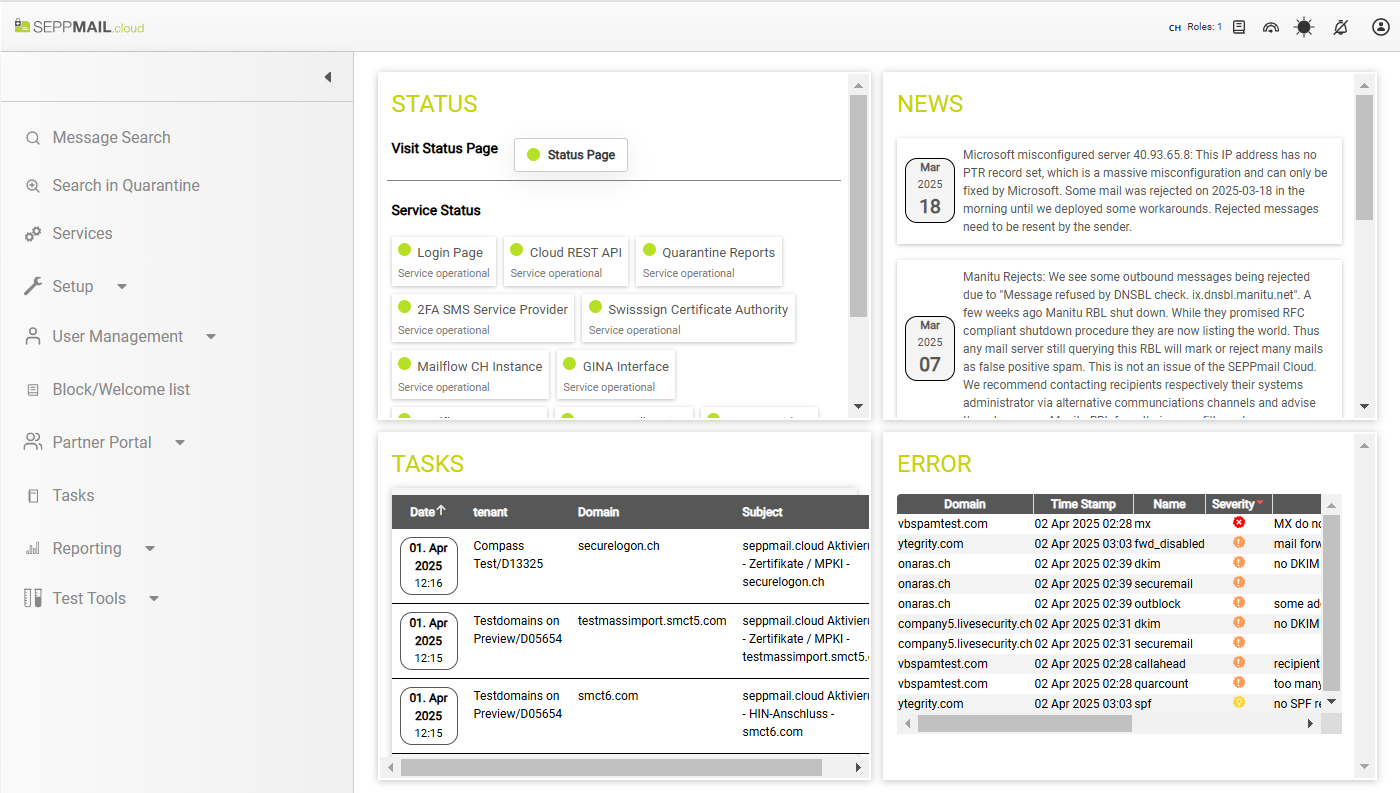1400x793 pixels.
Task: Click the red severity icon in mx row
Action: pos(1239,523)
